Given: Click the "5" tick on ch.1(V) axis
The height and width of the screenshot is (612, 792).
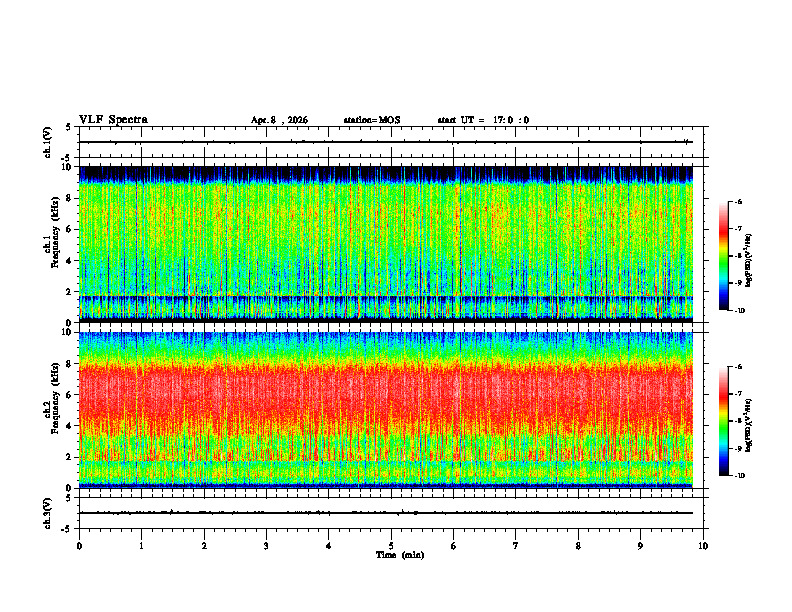Looking at the screenshot, I should click(69, 127).
